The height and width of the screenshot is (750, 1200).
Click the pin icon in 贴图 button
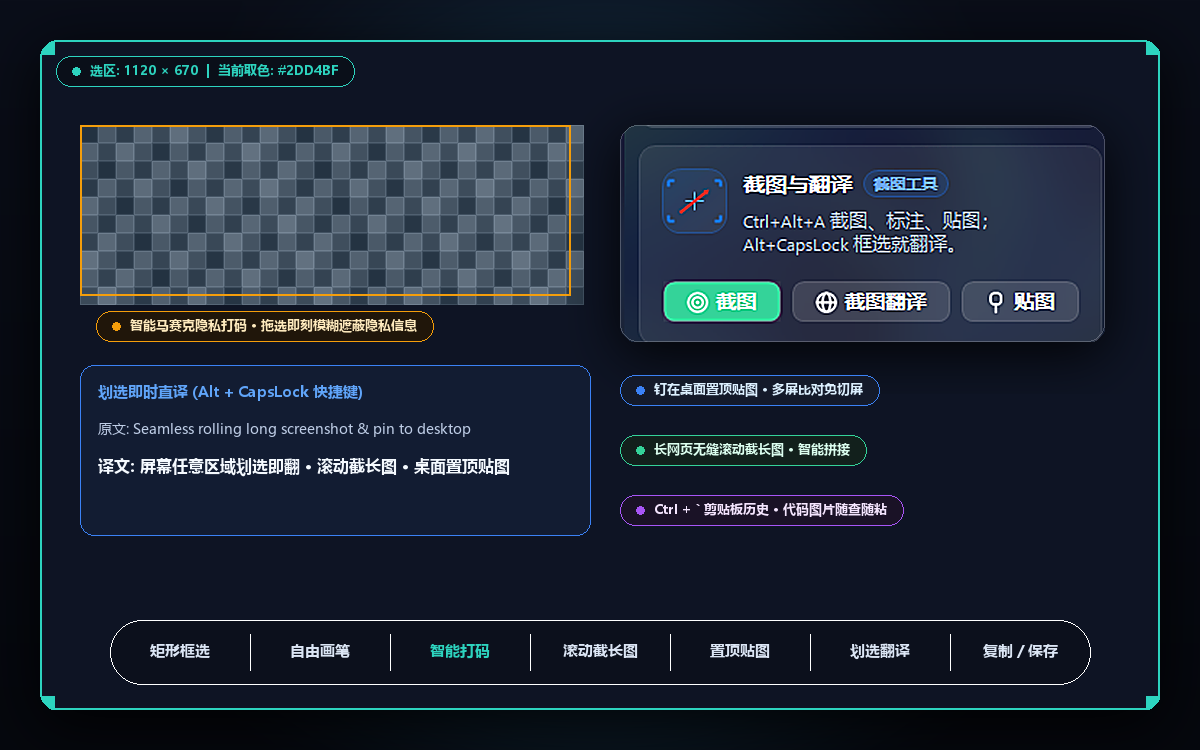pos(995,302)
